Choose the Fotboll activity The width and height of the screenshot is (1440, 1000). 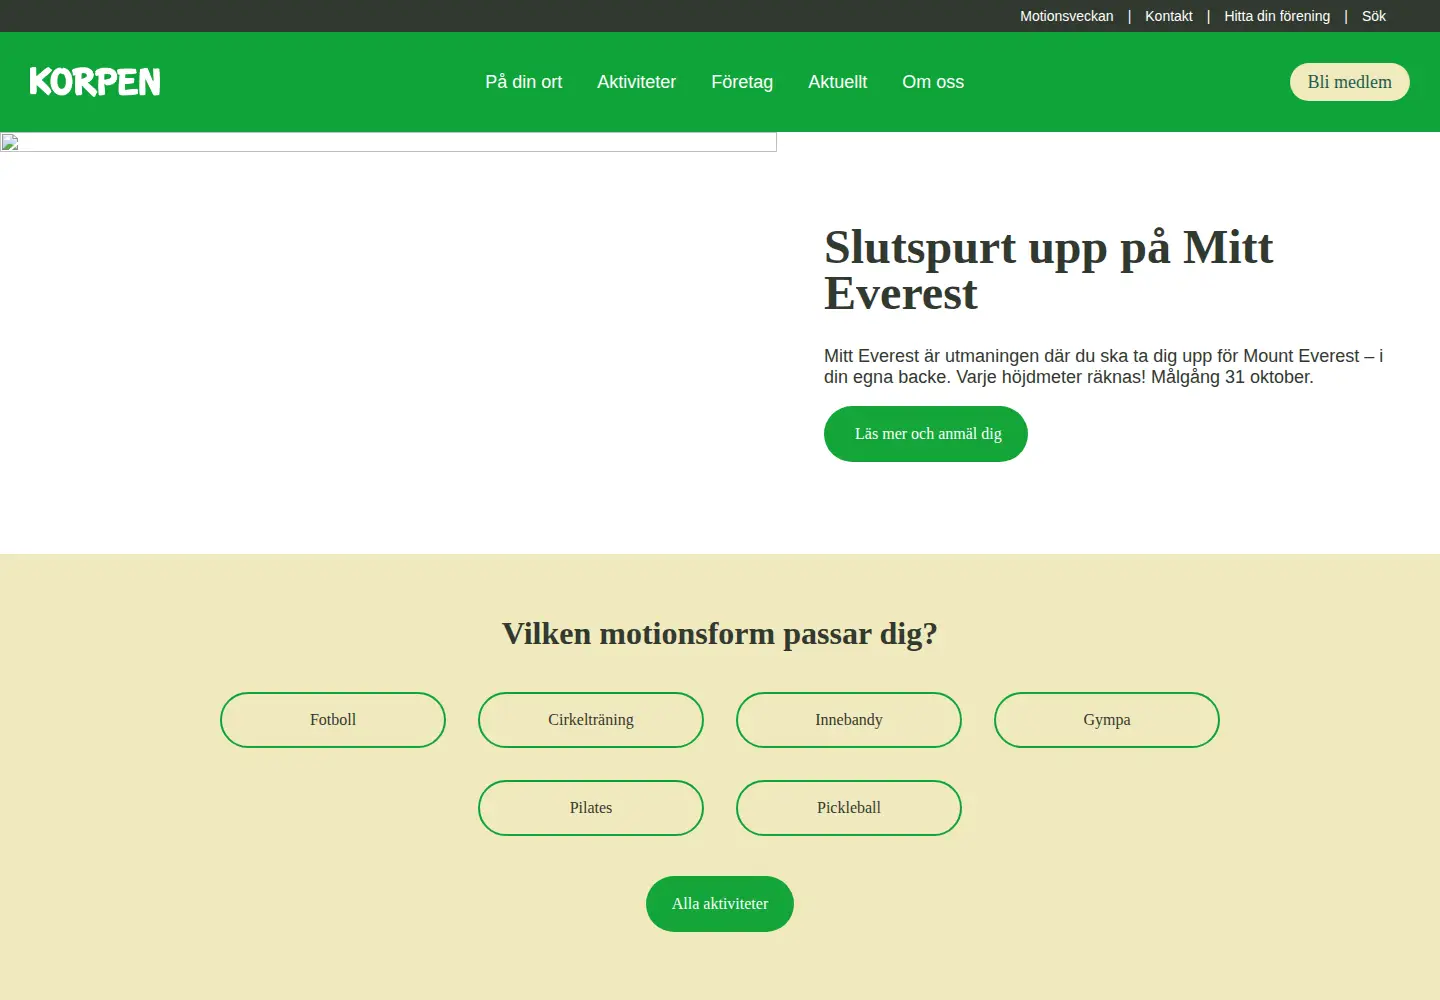(333, 720)
